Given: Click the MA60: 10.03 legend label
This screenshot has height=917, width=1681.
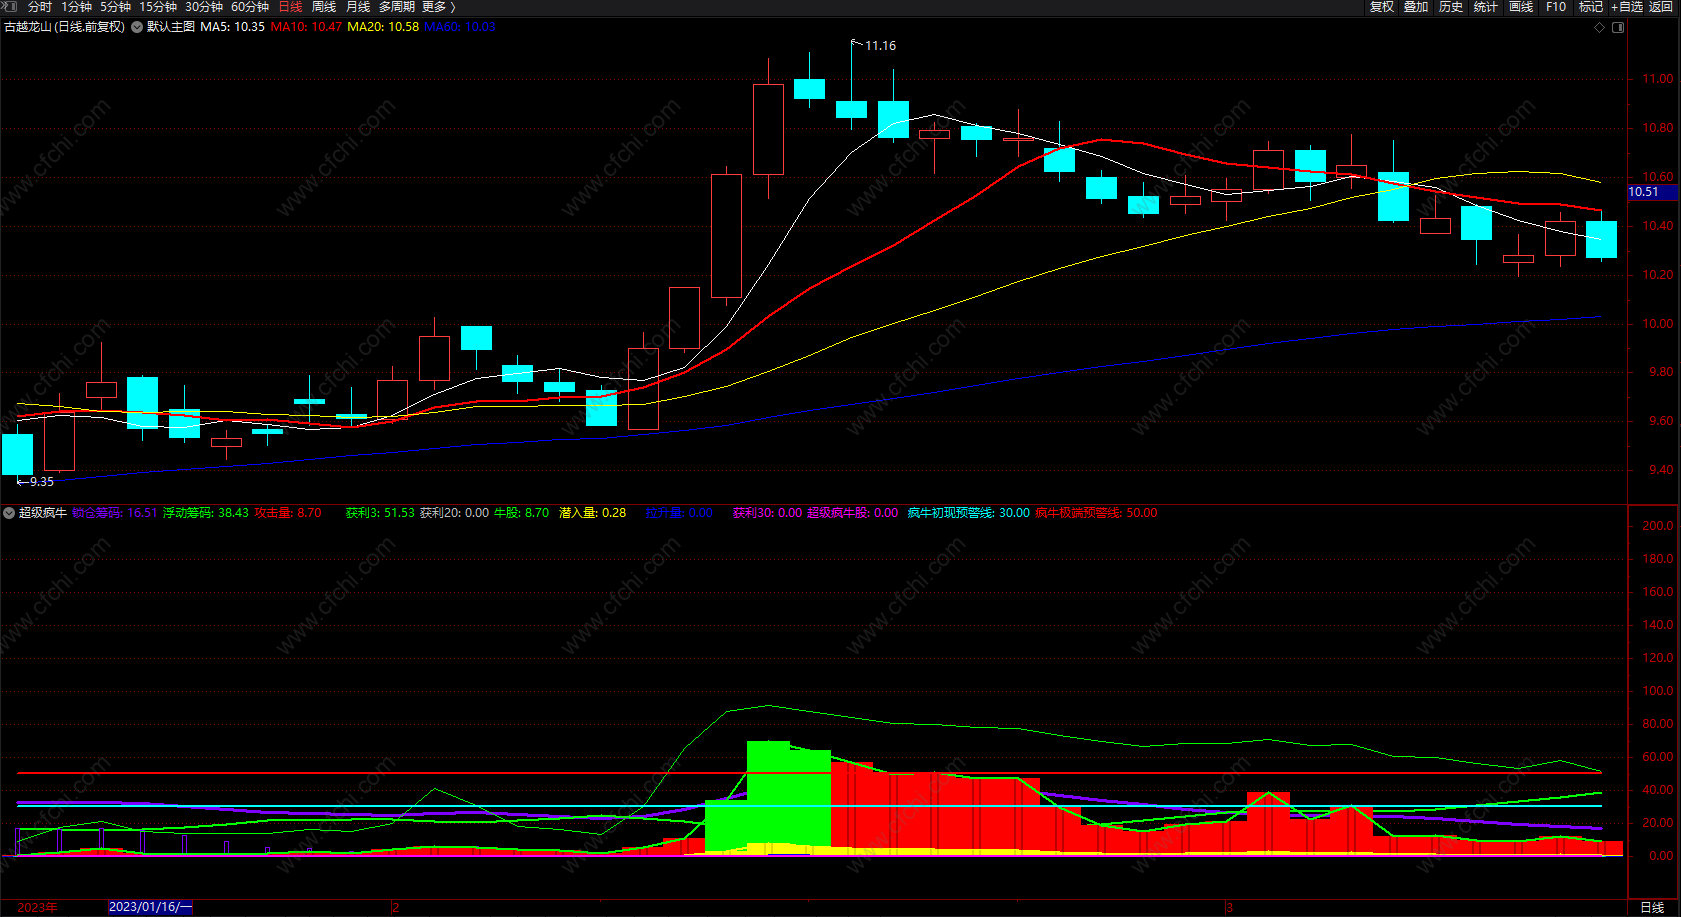Looking at the screenshot, I should coord(460,27).
